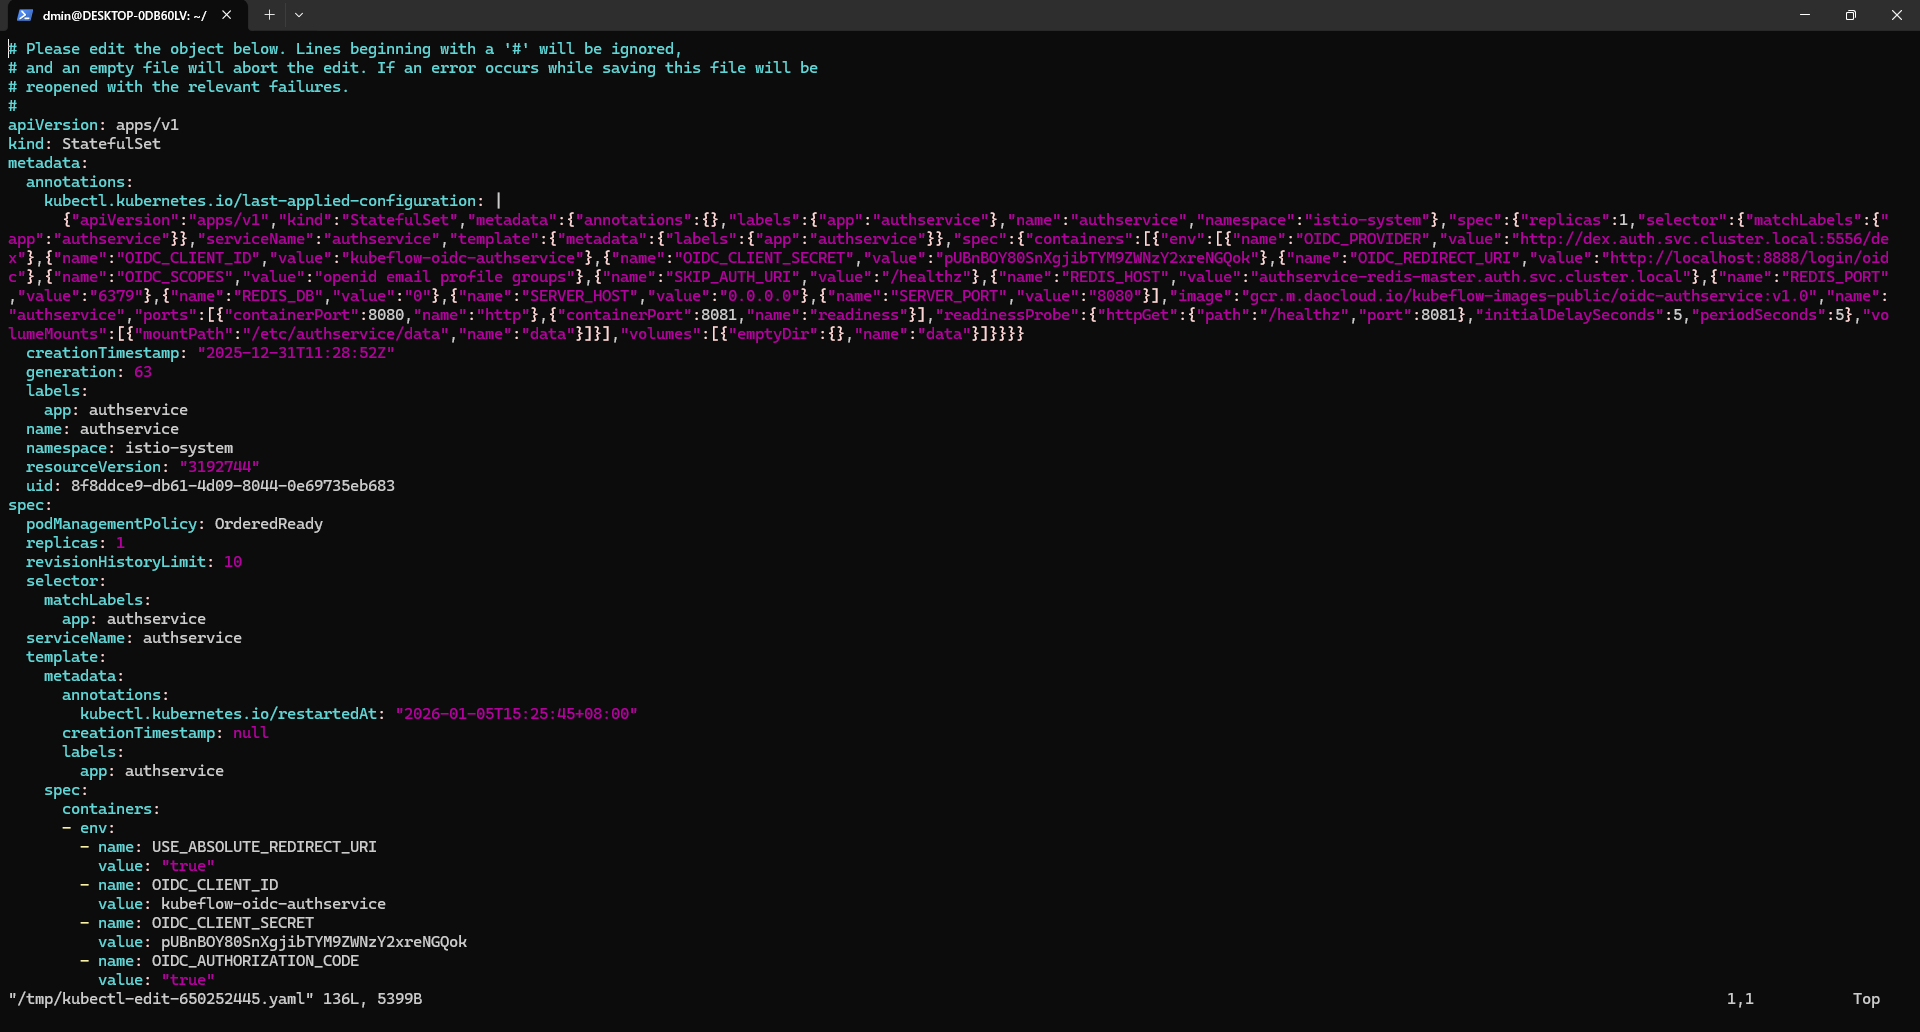Click the 'apiVersion: apps/v1' line

click(x=93, y=125)
